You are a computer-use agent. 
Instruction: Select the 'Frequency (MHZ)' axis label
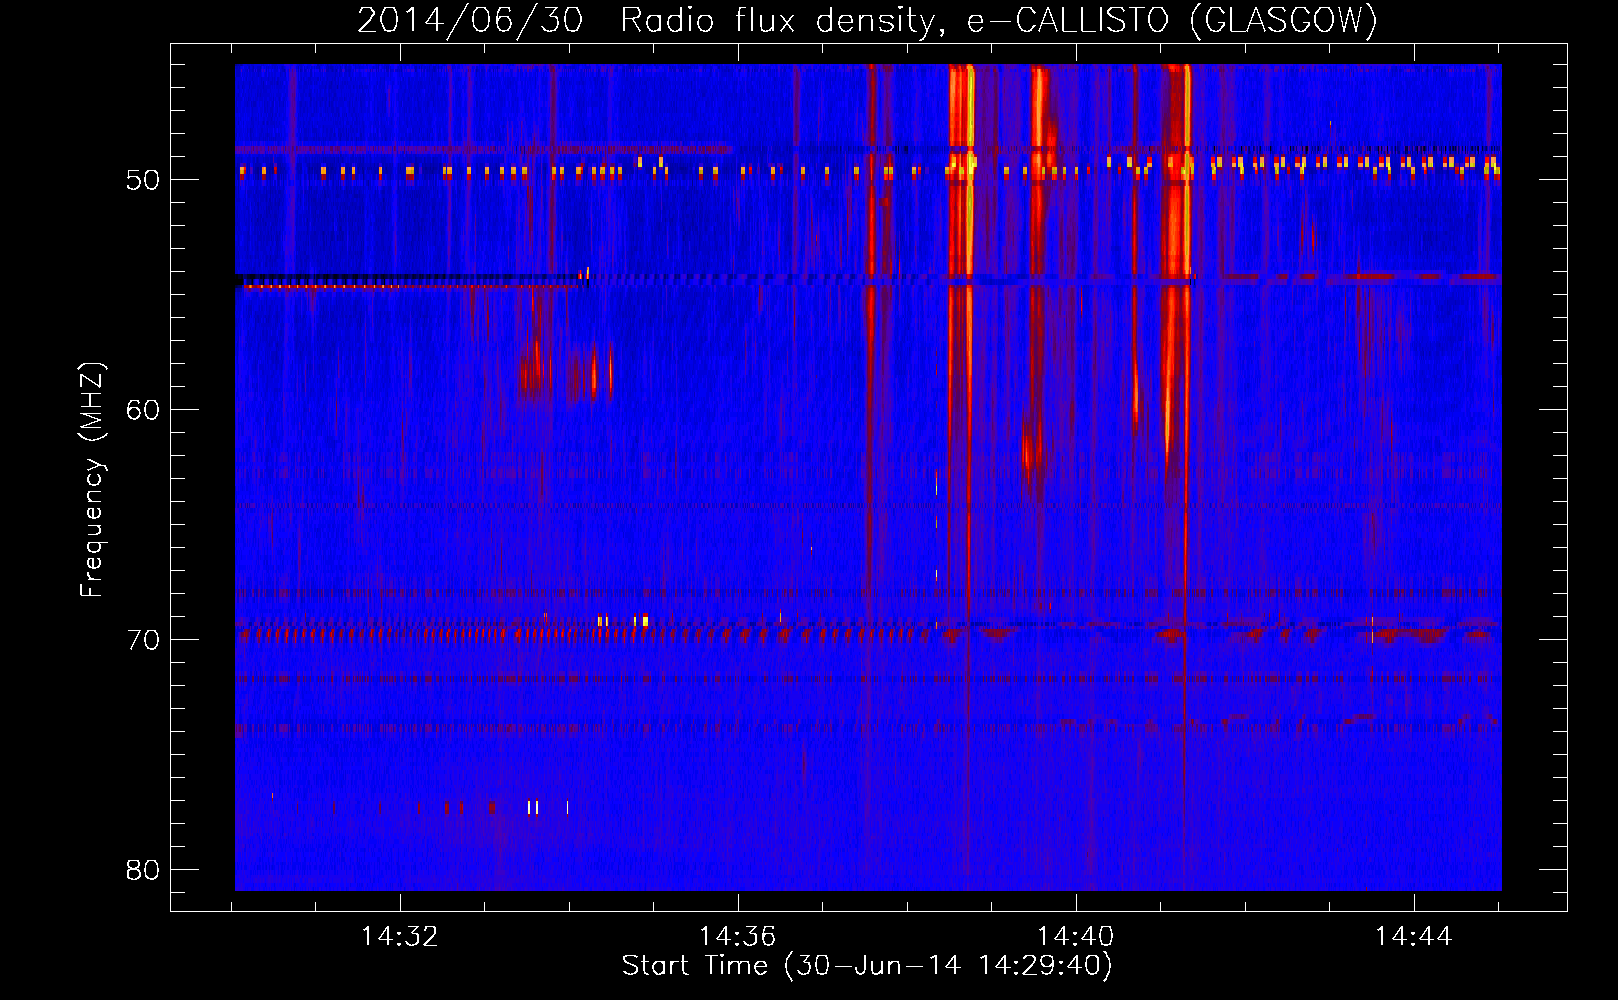pos(92,481)
